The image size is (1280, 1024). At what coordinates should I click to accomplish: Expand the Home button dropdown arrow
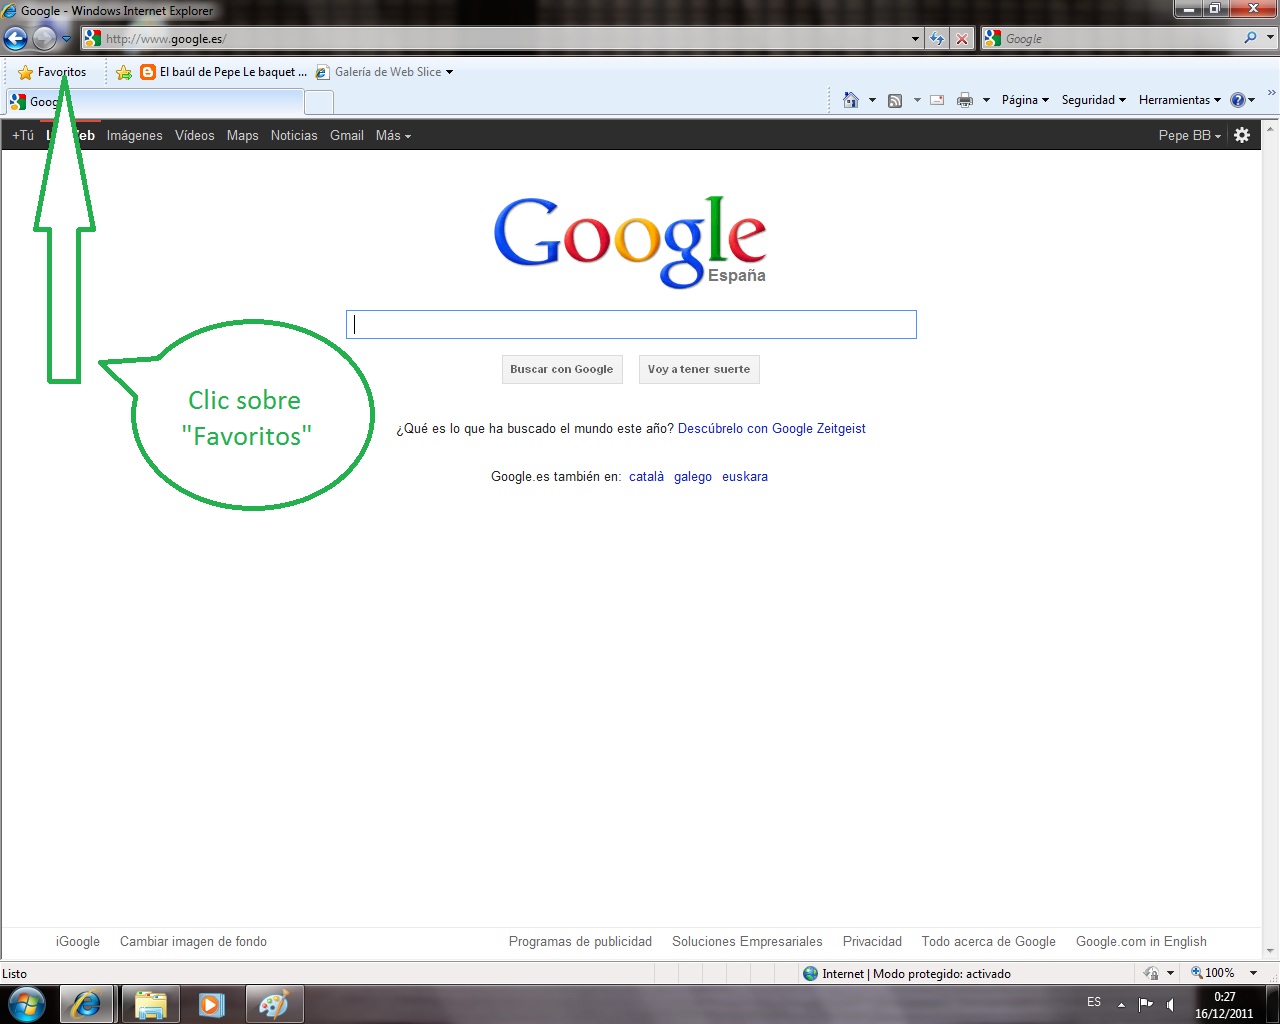coord(872,100)
